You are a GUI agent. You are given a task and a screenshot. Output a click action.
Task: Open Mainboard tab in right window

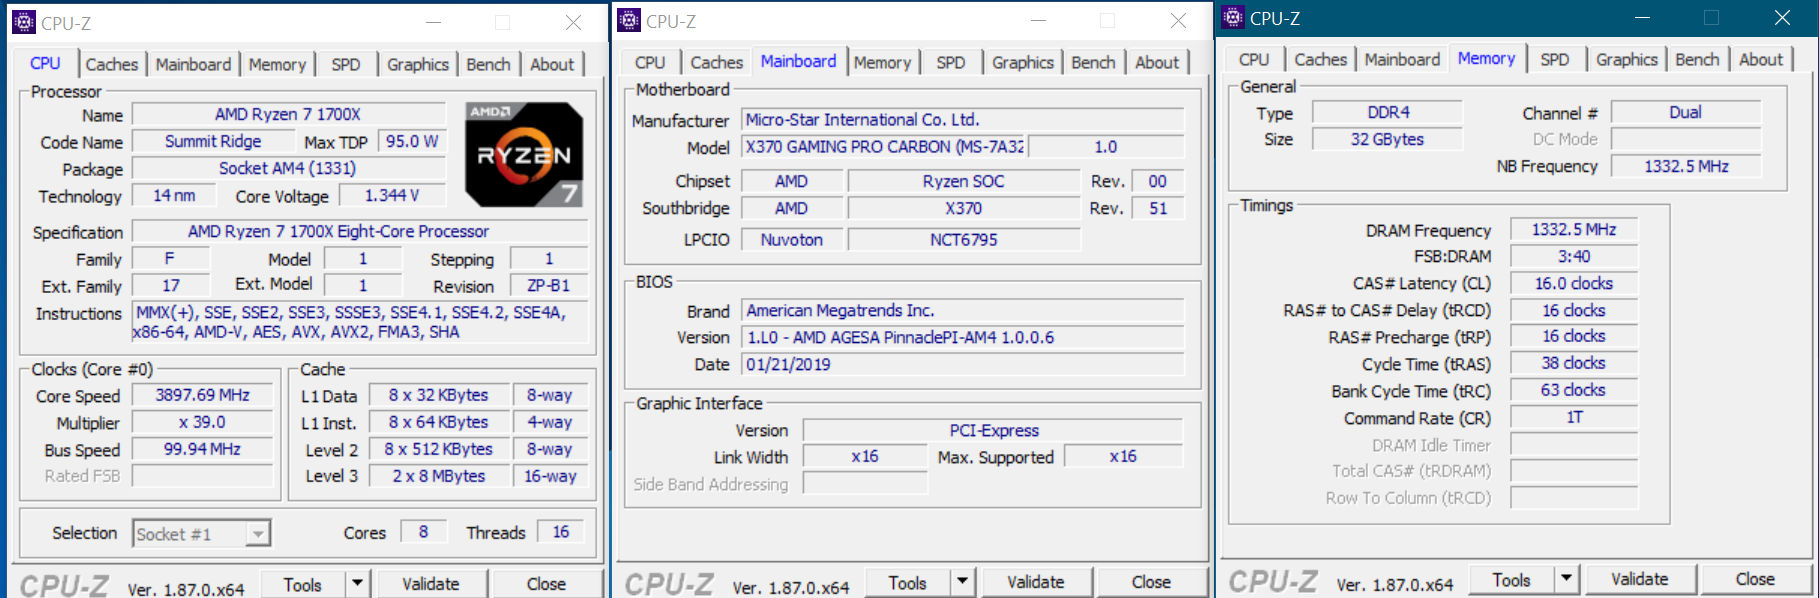[1402, 59]
